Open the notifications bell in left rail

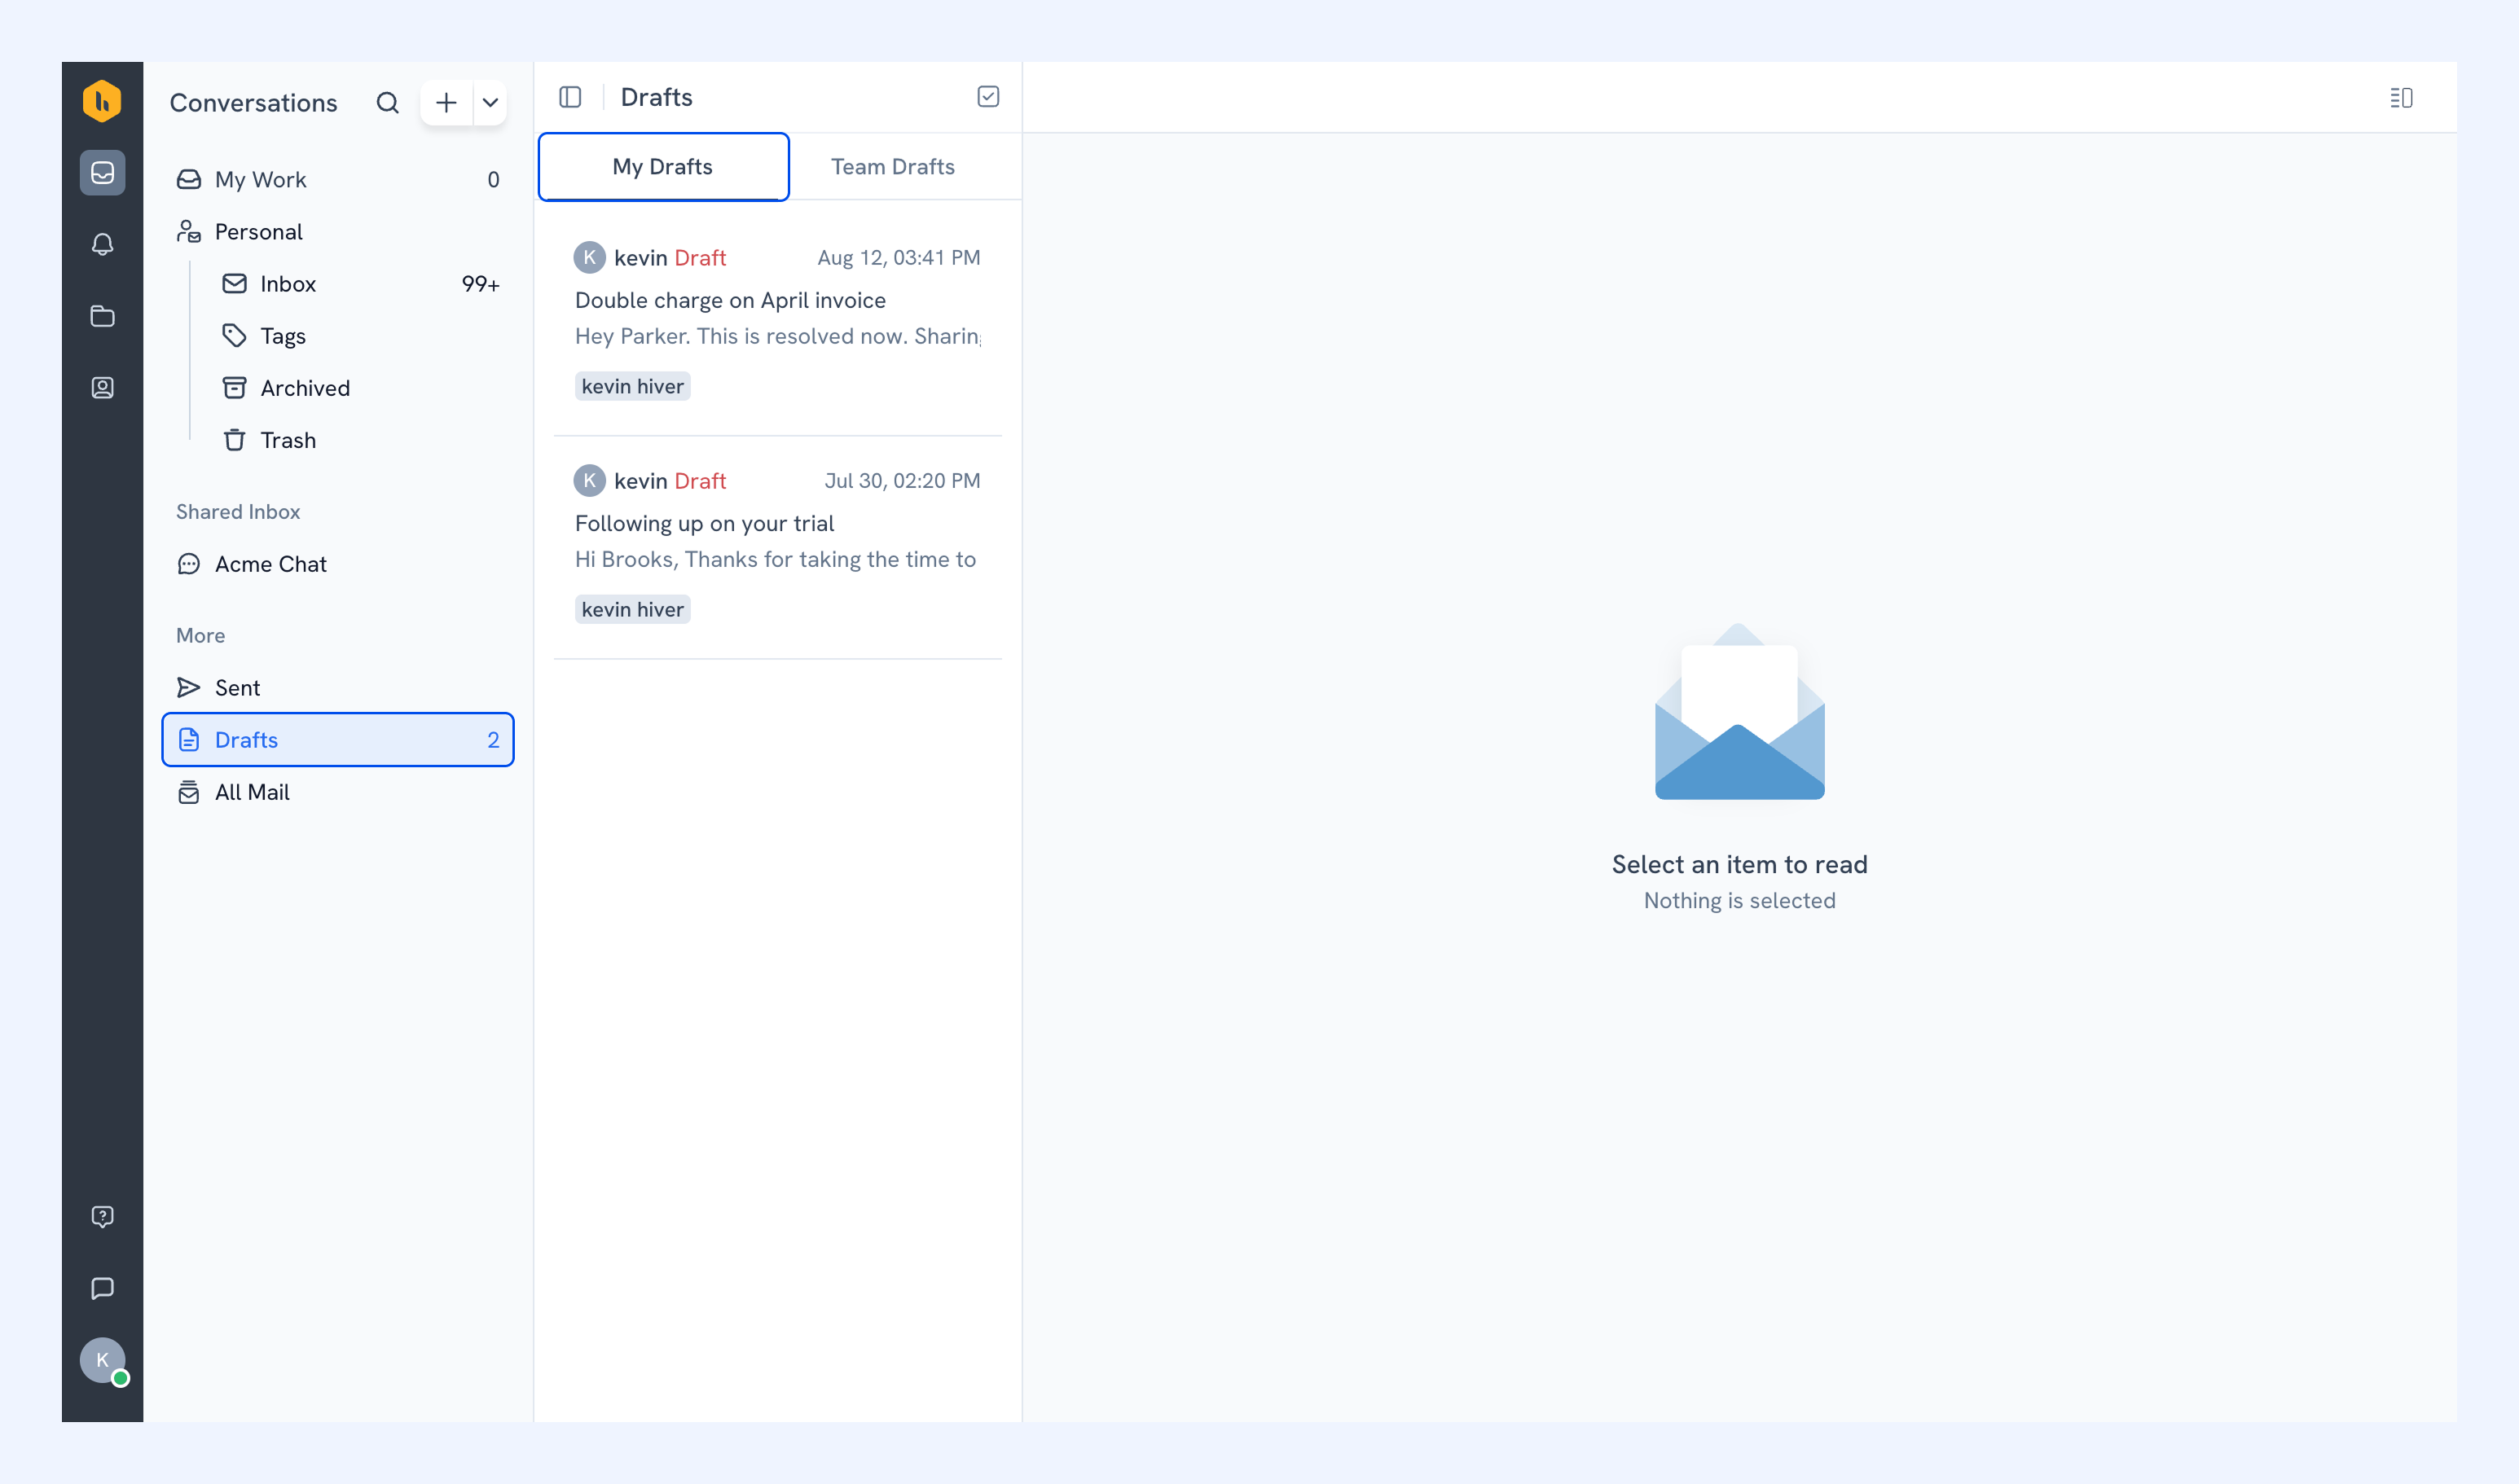[x=102, y=244]
